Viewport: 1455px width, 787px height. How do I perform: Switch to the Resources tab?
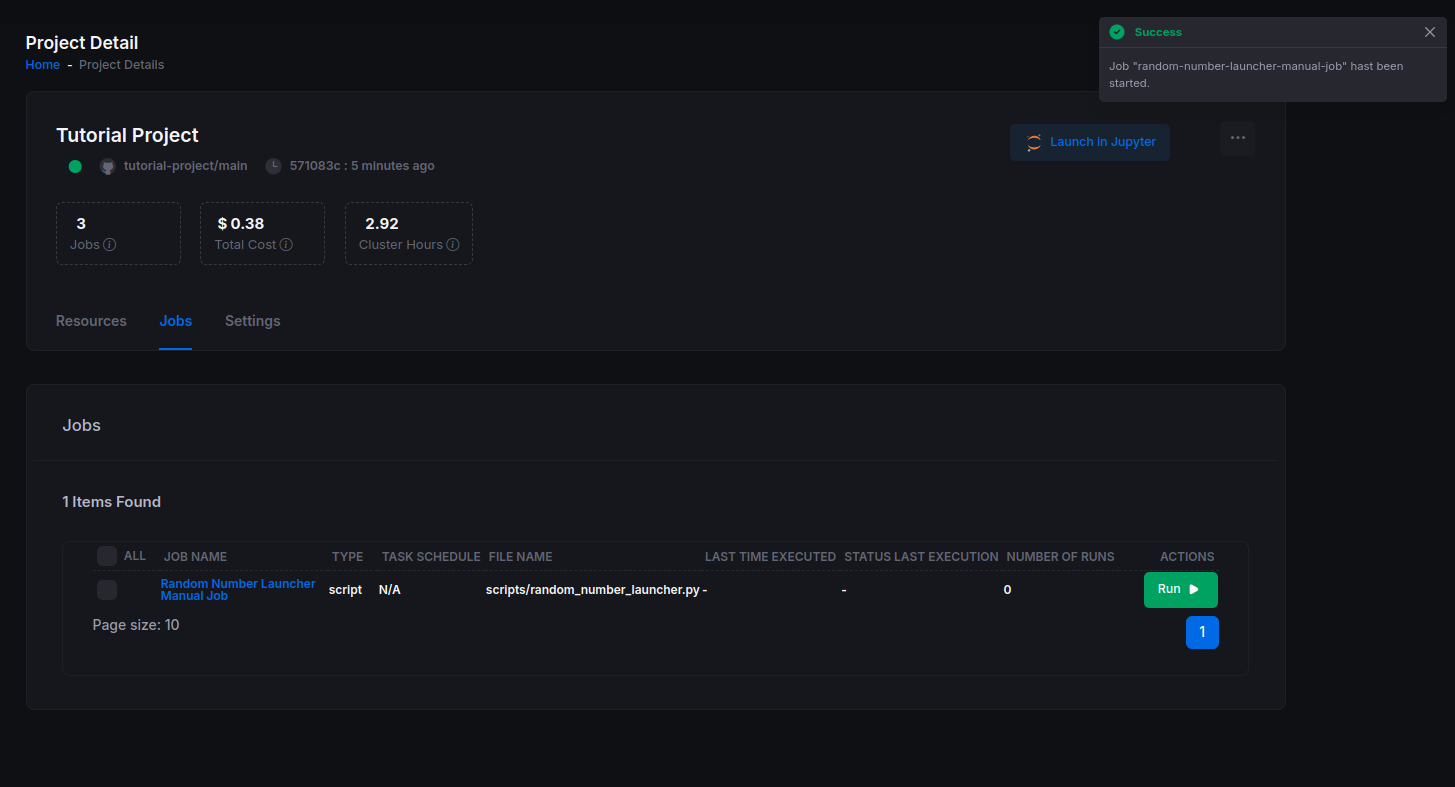click(x=91, y=321)
